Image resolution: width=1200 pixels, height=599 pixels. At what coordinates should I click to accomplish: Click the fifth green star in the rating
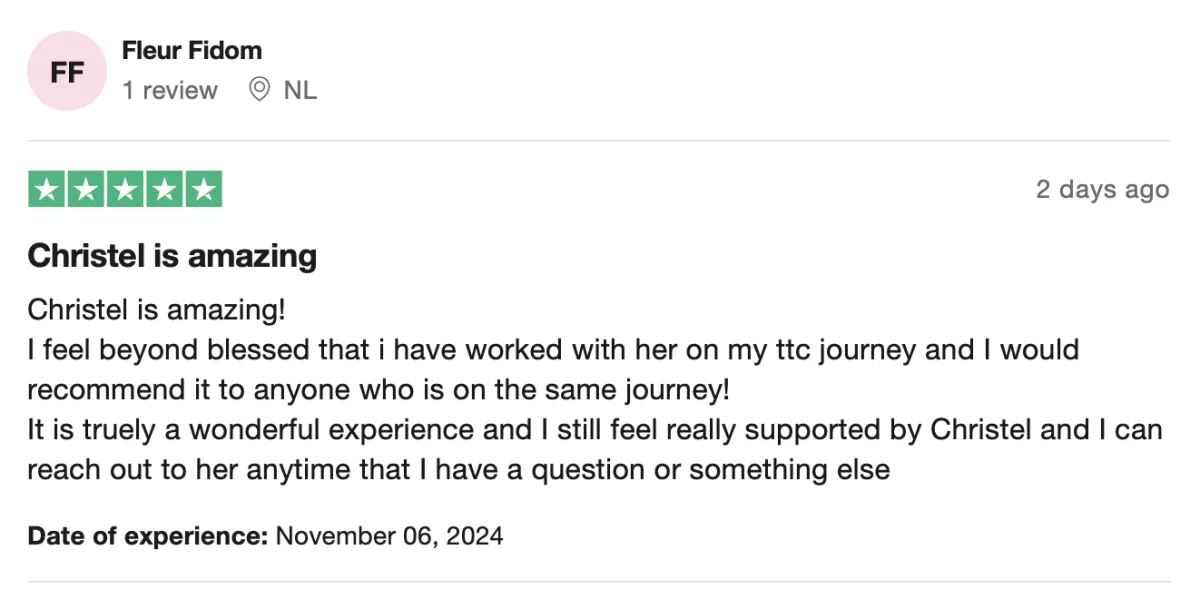point(203,189)
